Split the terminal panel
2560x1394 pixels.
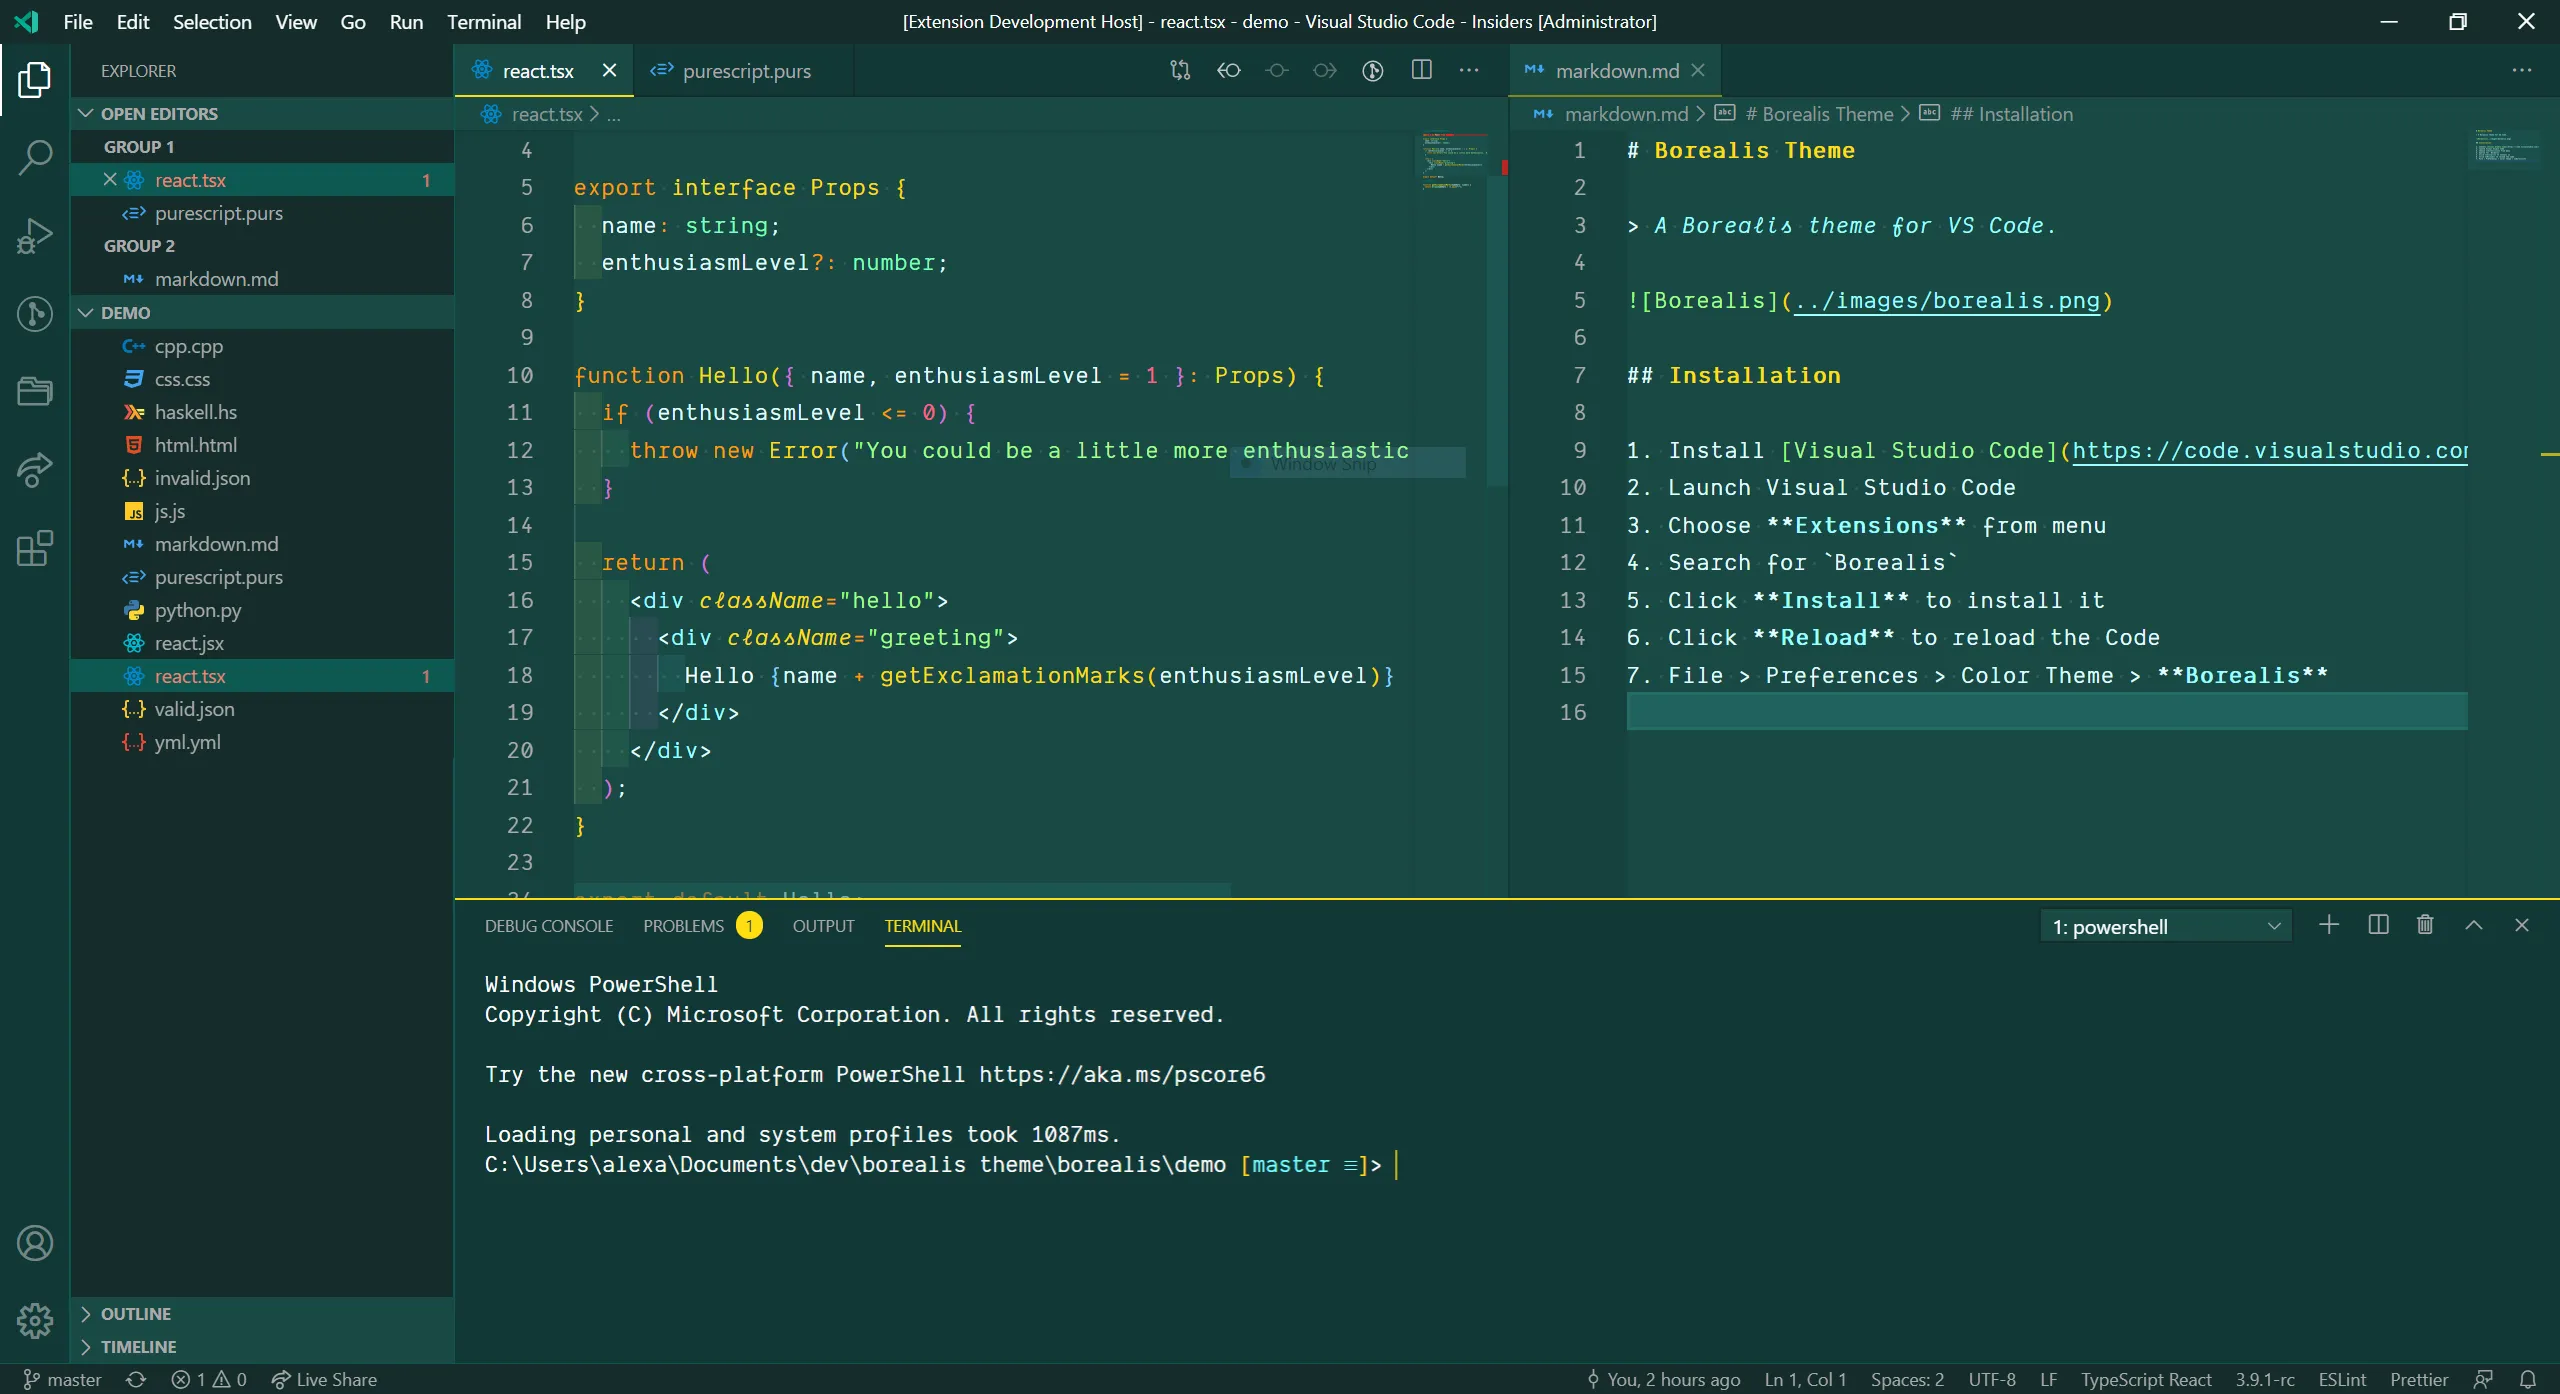2378,925
